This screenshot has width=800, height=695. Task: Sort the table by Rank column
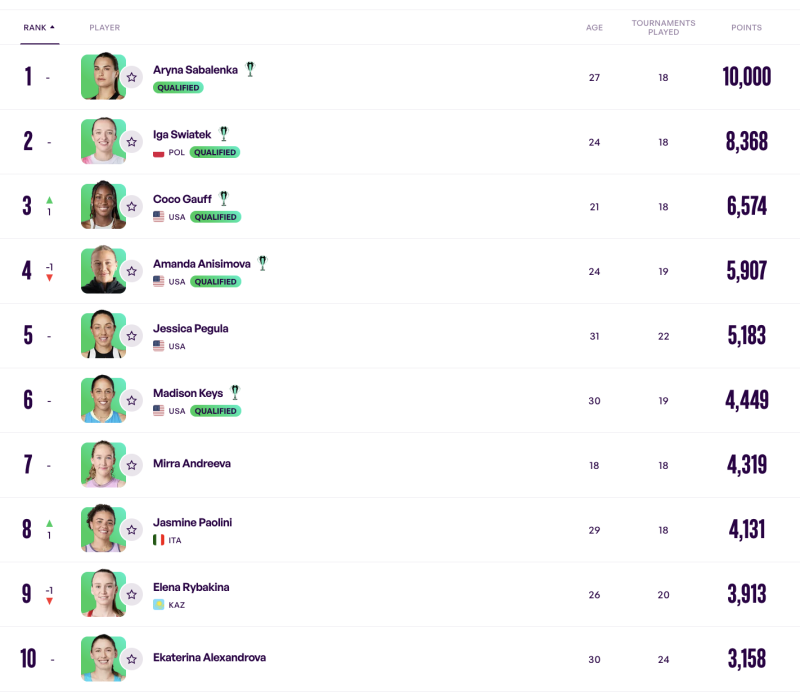click(x=39, y=28)
